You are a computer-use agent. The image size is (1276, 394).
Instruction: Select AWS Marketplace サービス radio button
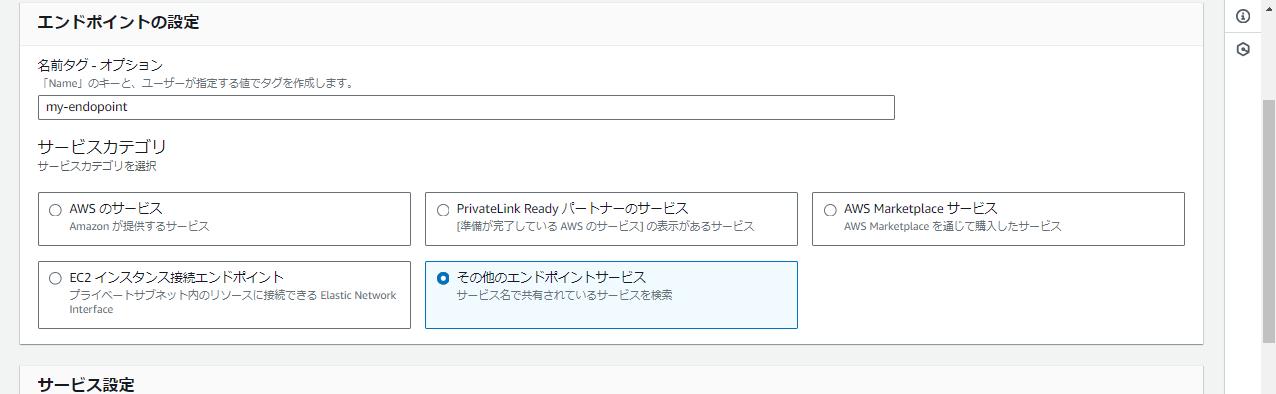tap(830, 210)
